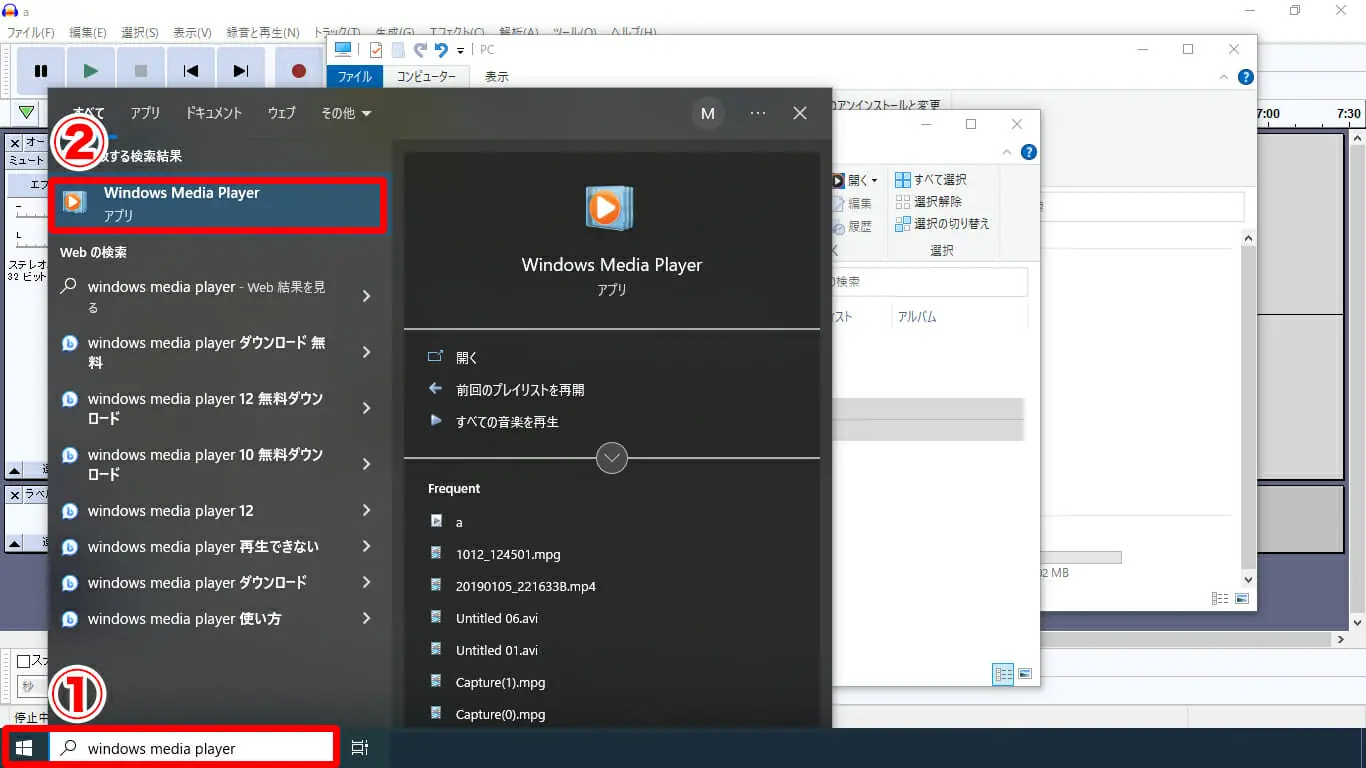The height and width of the screenshot is (768, 1366).
Task: Select the ウェブ search filter tab
Action: pyautogui.click(x=282, y=113)
